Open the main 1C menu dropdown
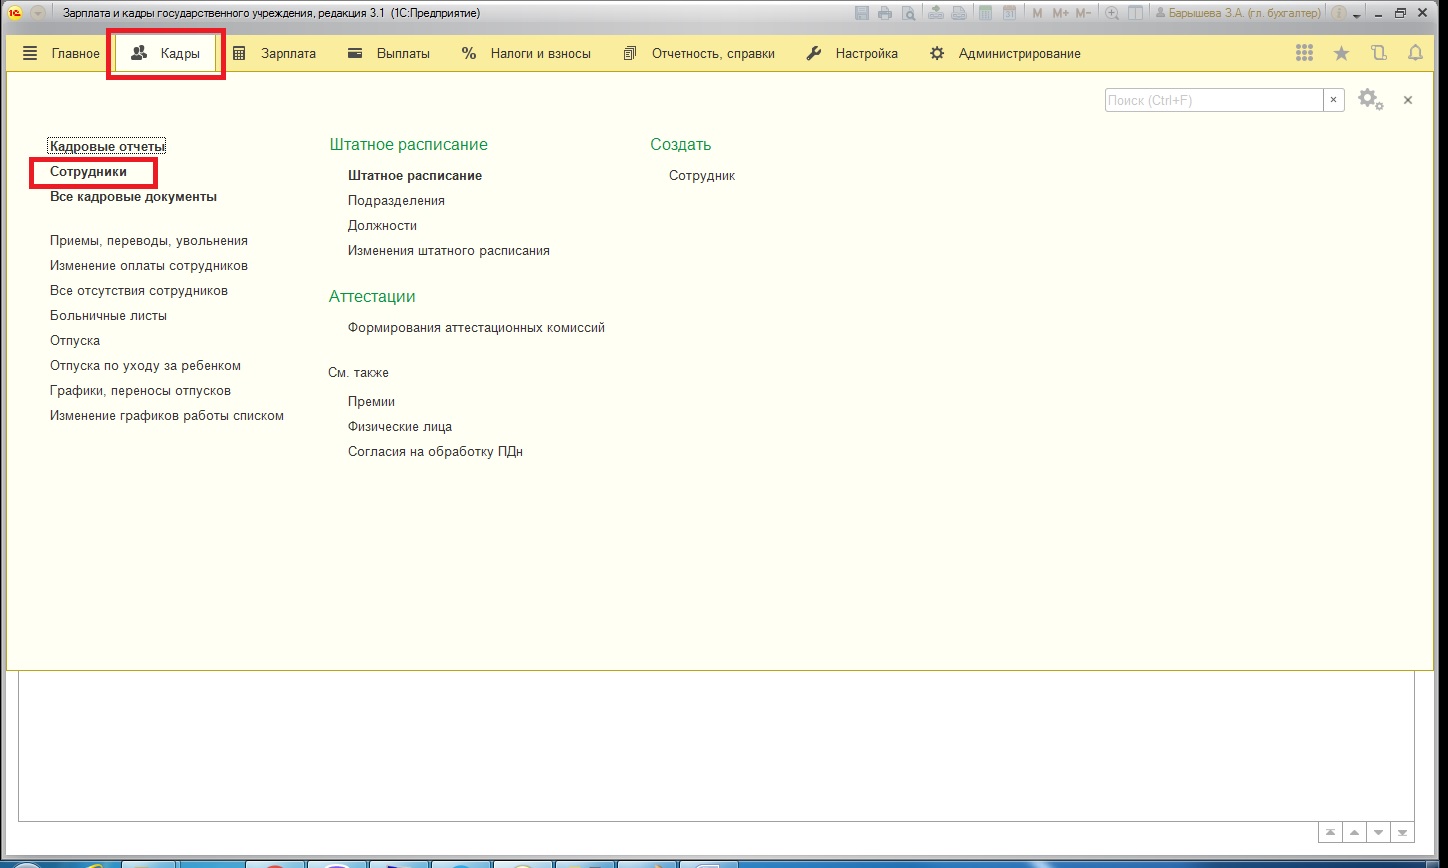The height and width of the screenshot is (868, 1448). click(x=37, y=13)
